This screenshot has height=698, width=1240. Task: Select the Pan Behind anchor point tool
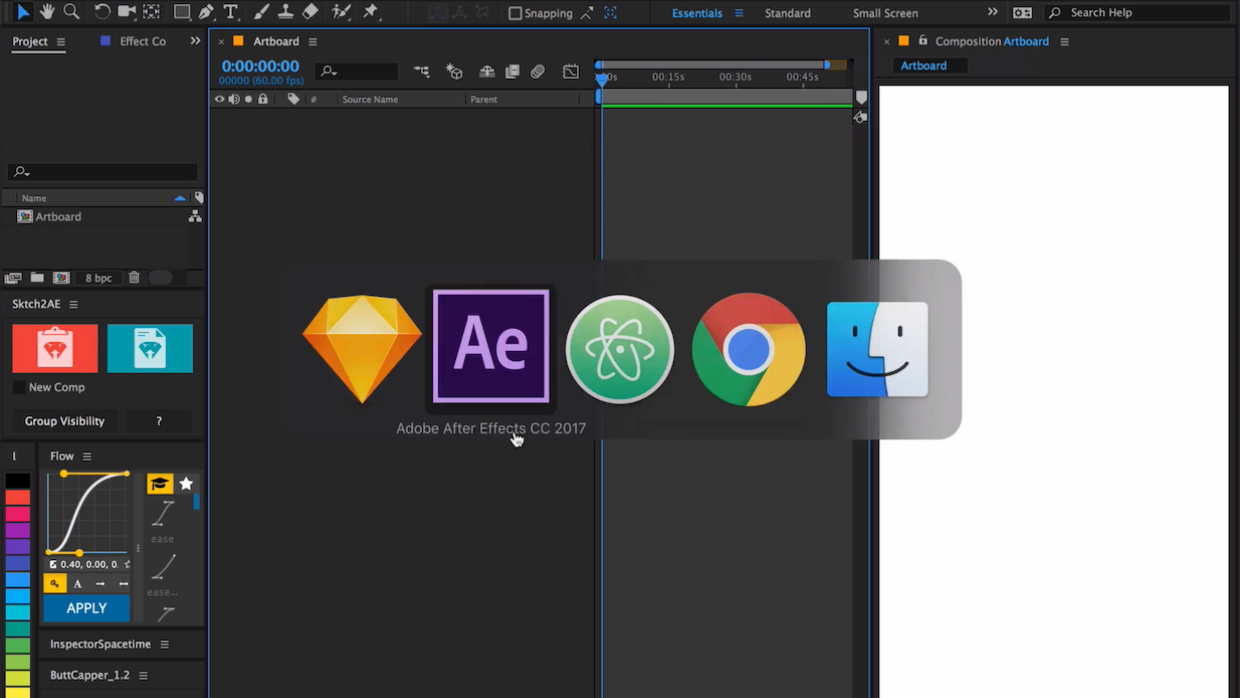pos(151,12)
